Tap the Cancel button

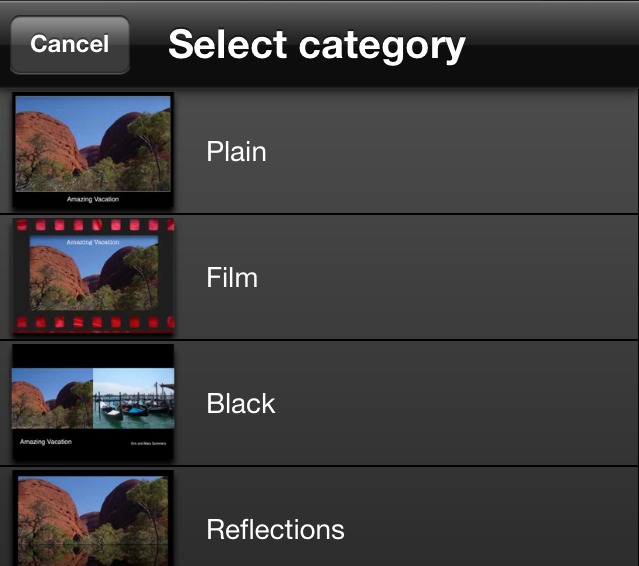click(x=70, y=44)
